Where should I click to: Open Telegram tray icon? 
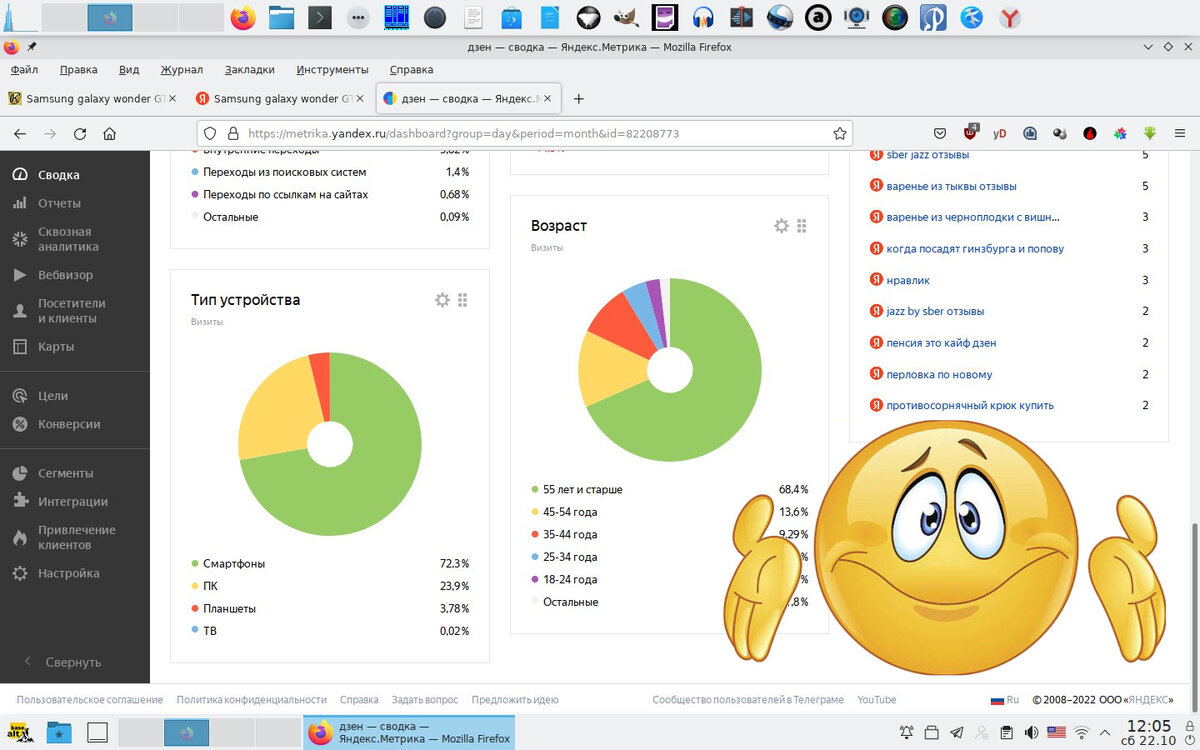click(957, 733)
